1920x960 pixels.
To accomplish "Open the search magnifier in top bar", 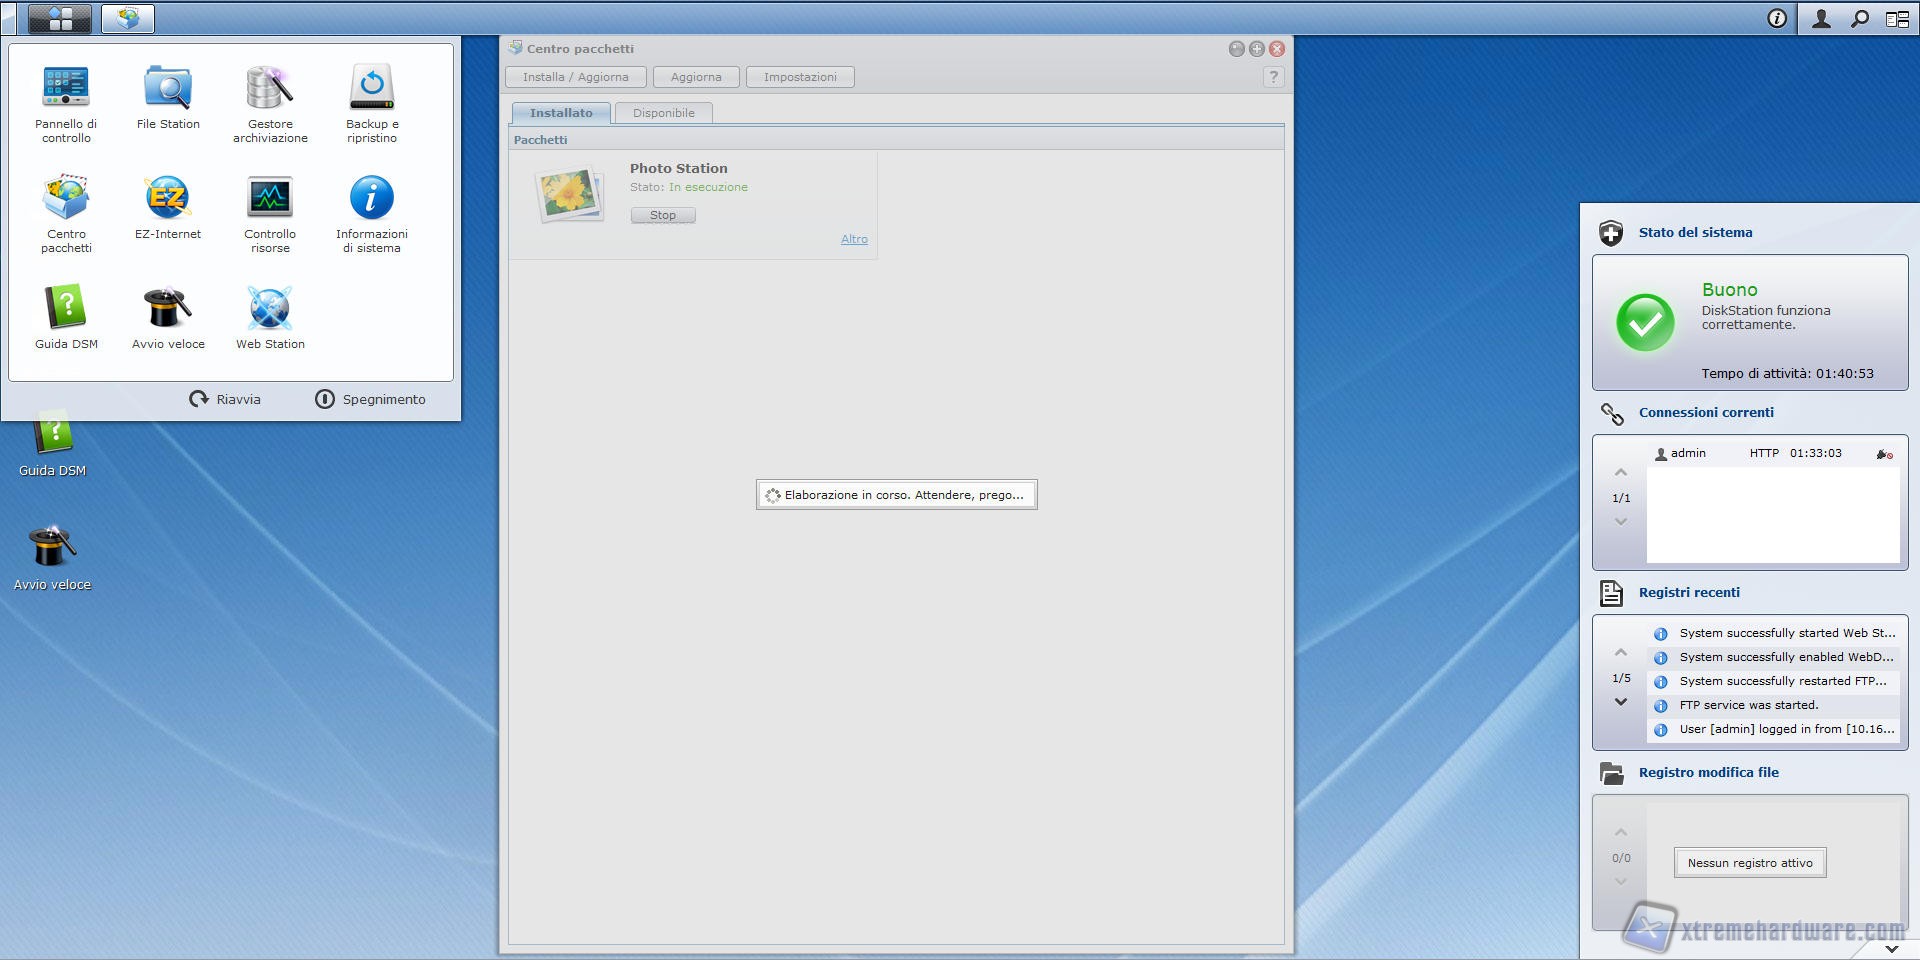I will (x=1860, y=19).
